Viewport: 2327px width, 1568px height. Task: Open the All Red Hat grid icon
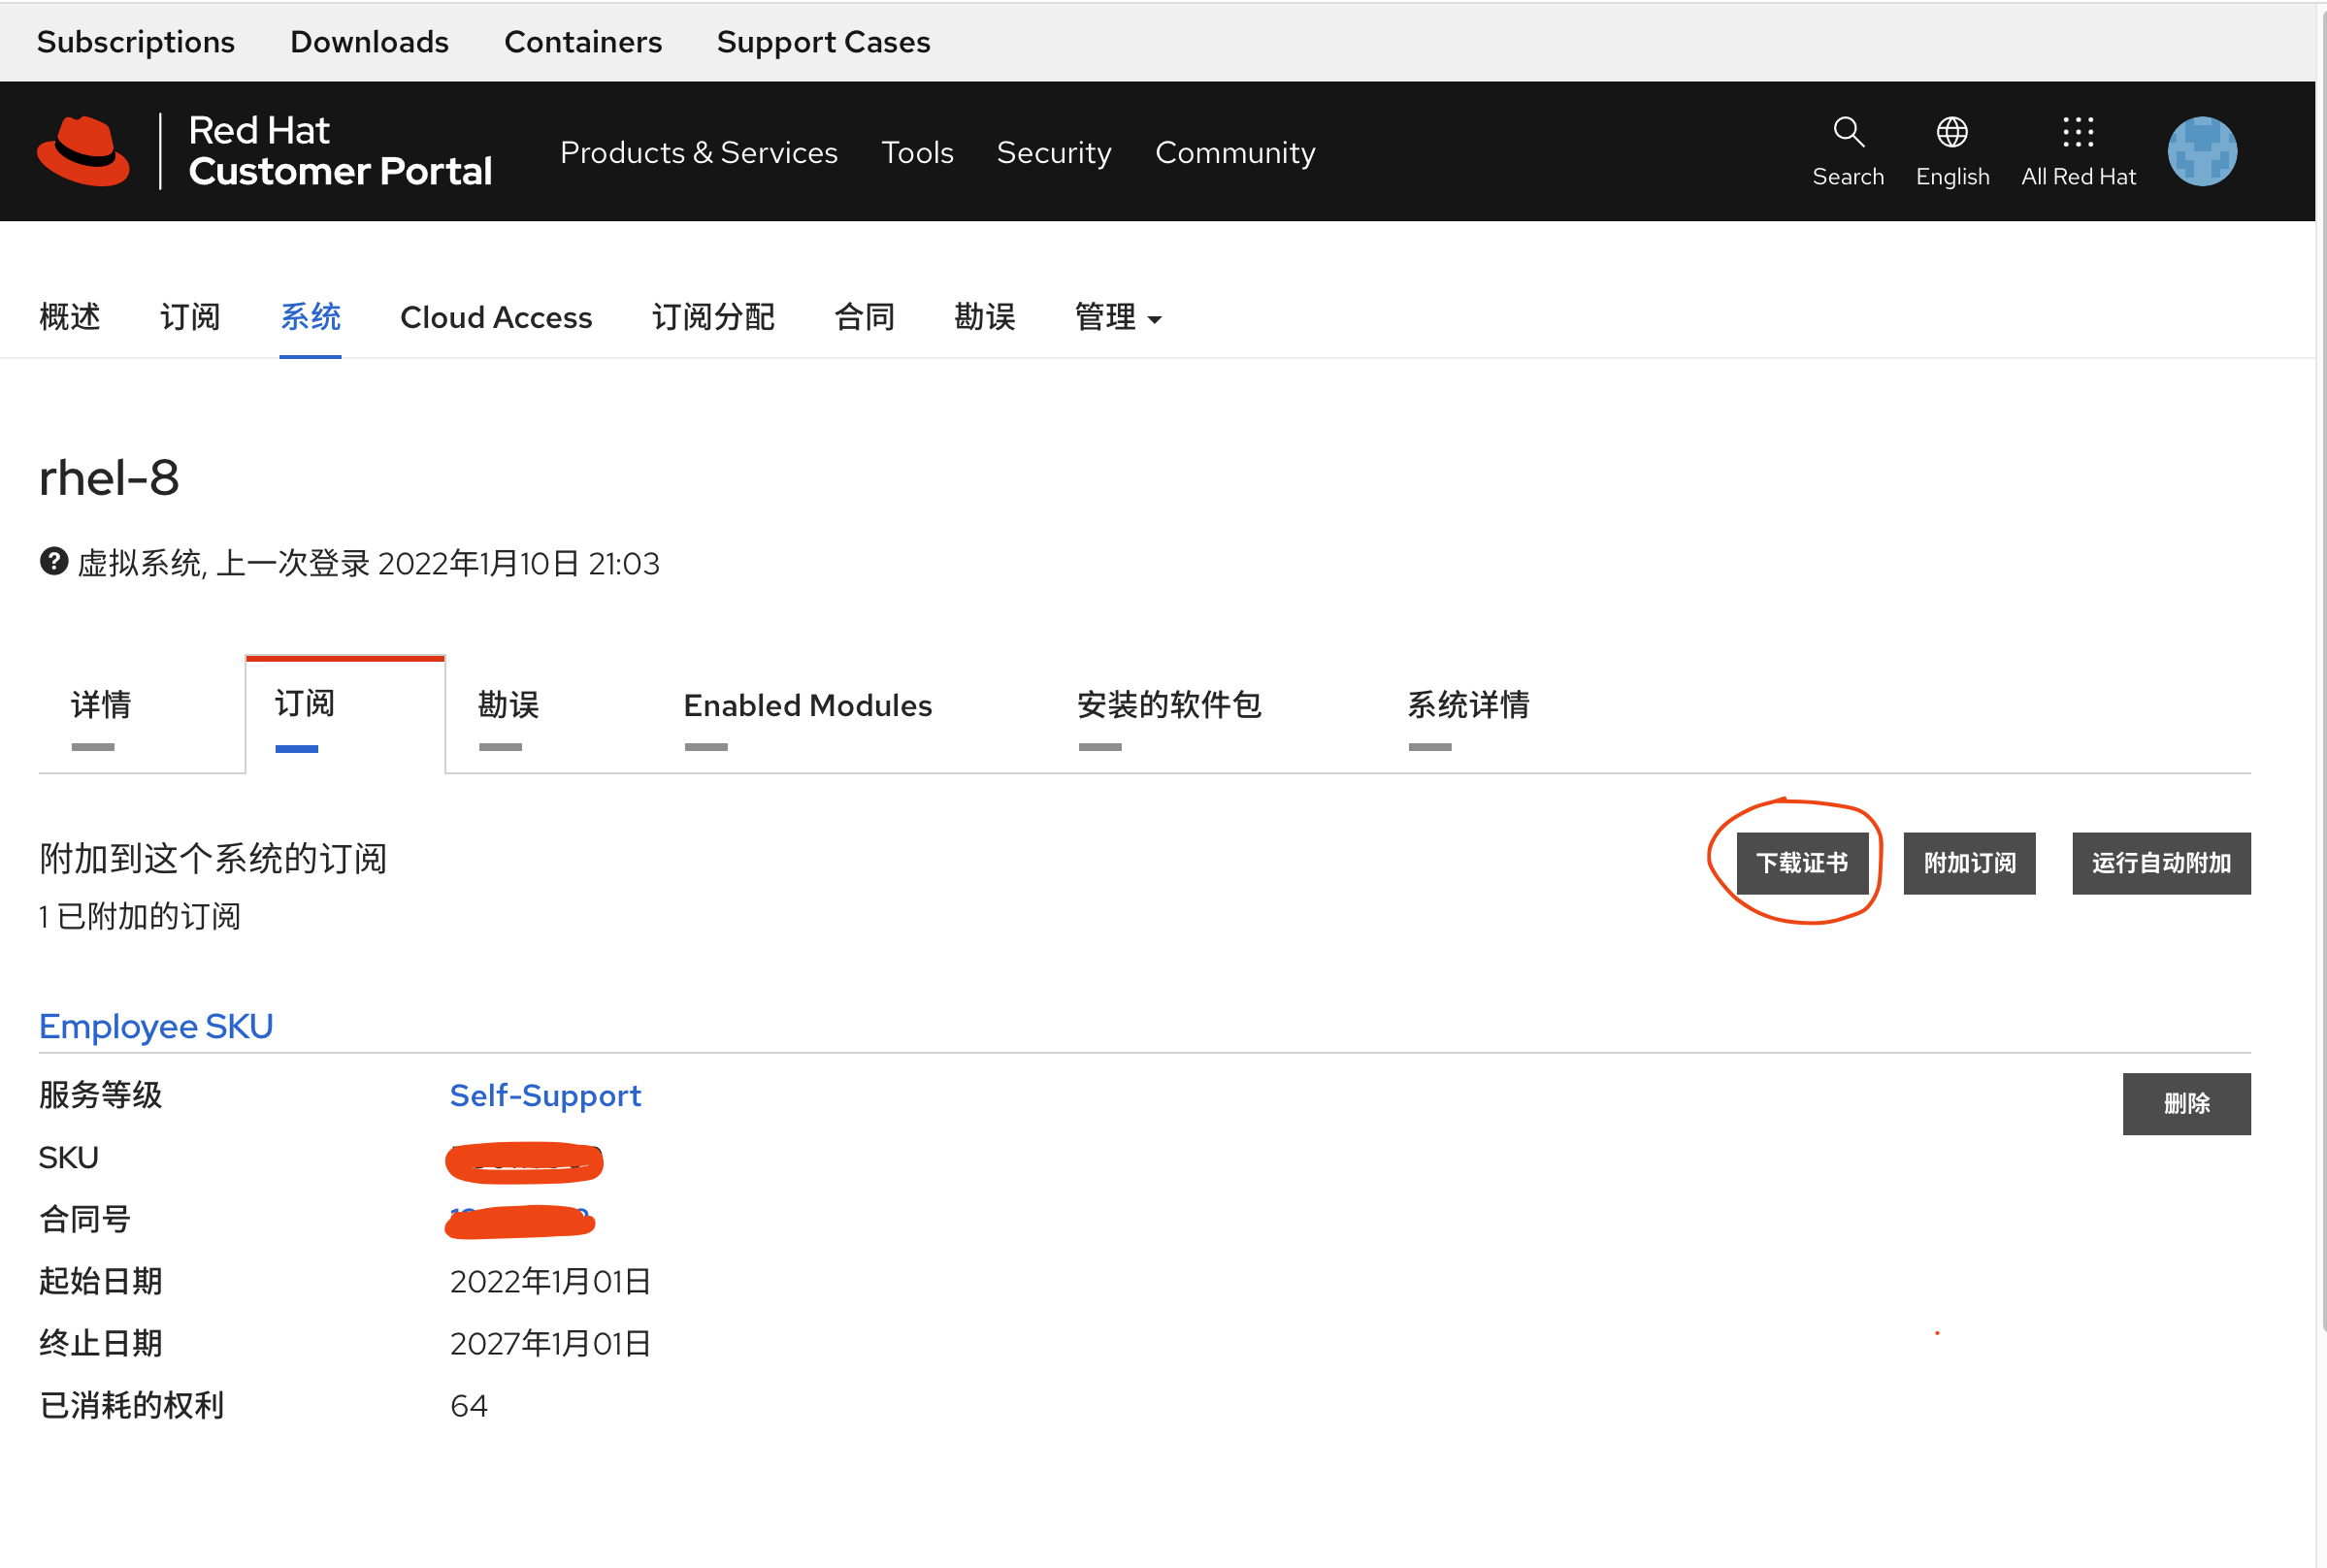[2077, 132]
